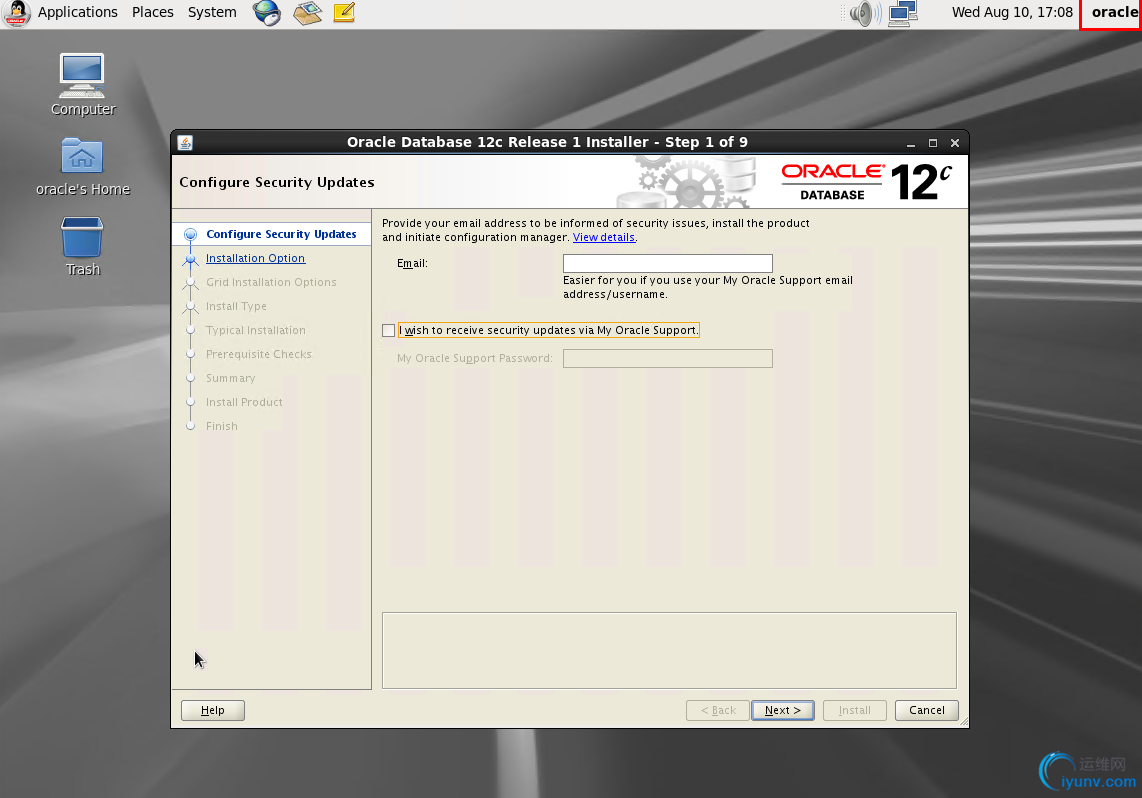Click the Help button
1142x798 pixels.
coord(213,710)
